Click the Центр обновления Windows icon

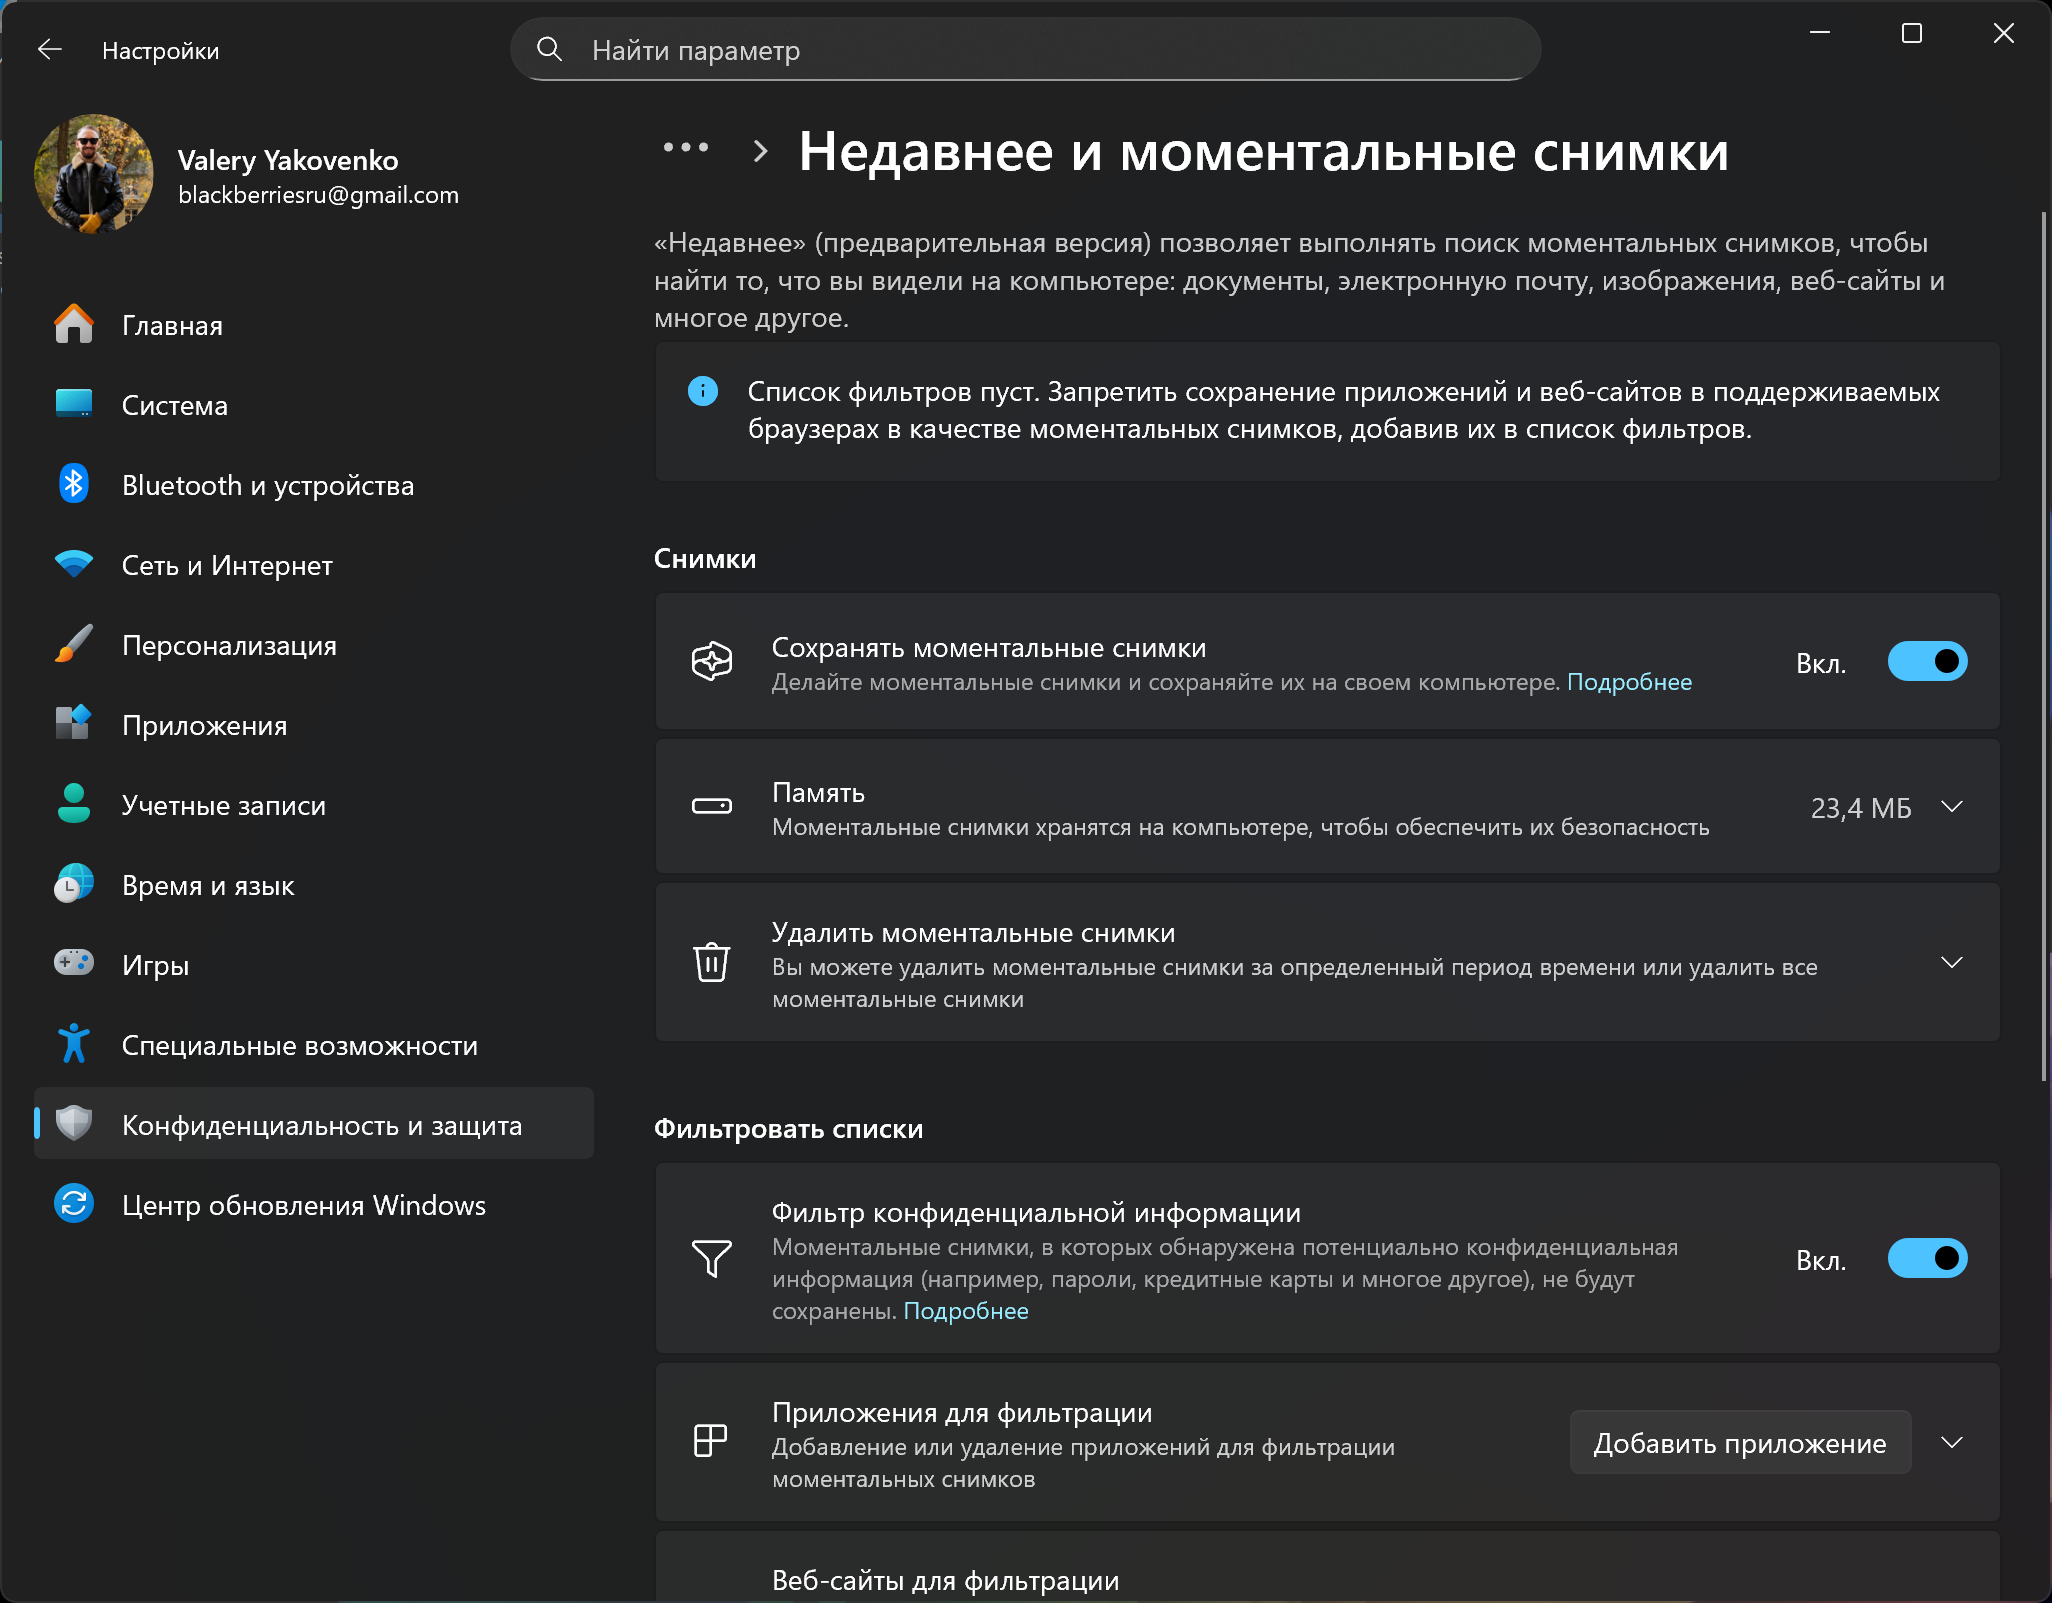pyautogui.click(x=73, y=1204)
